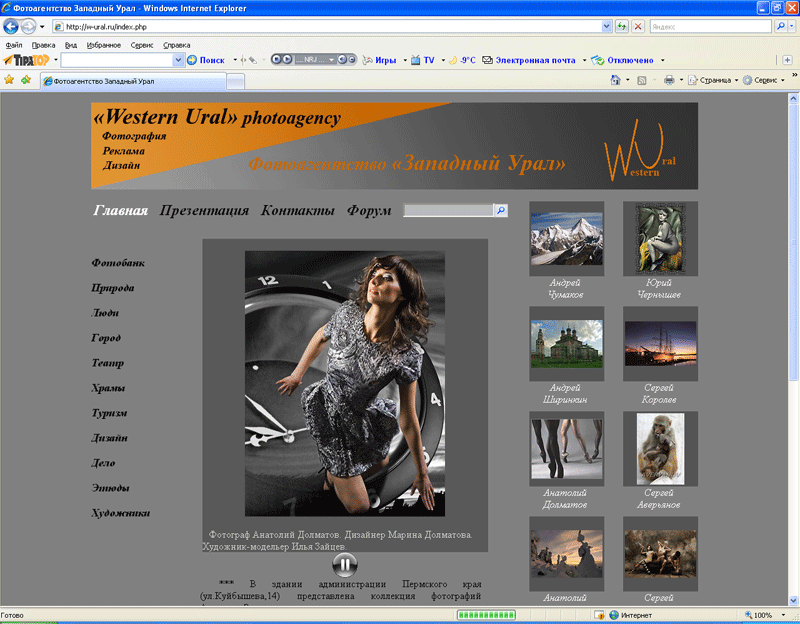Go to the Контакты page link
This screenshot has width=800, height=624.
pyautogui.click(x=297, y=211)
